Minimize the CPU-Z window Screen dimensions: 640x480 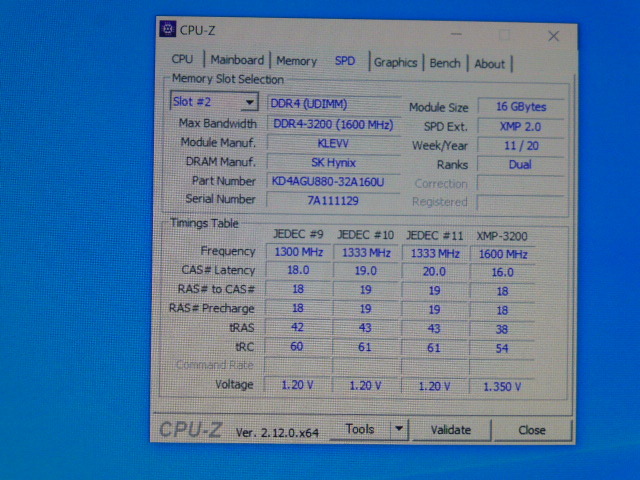pyautogui.click(x=456, y=34)
